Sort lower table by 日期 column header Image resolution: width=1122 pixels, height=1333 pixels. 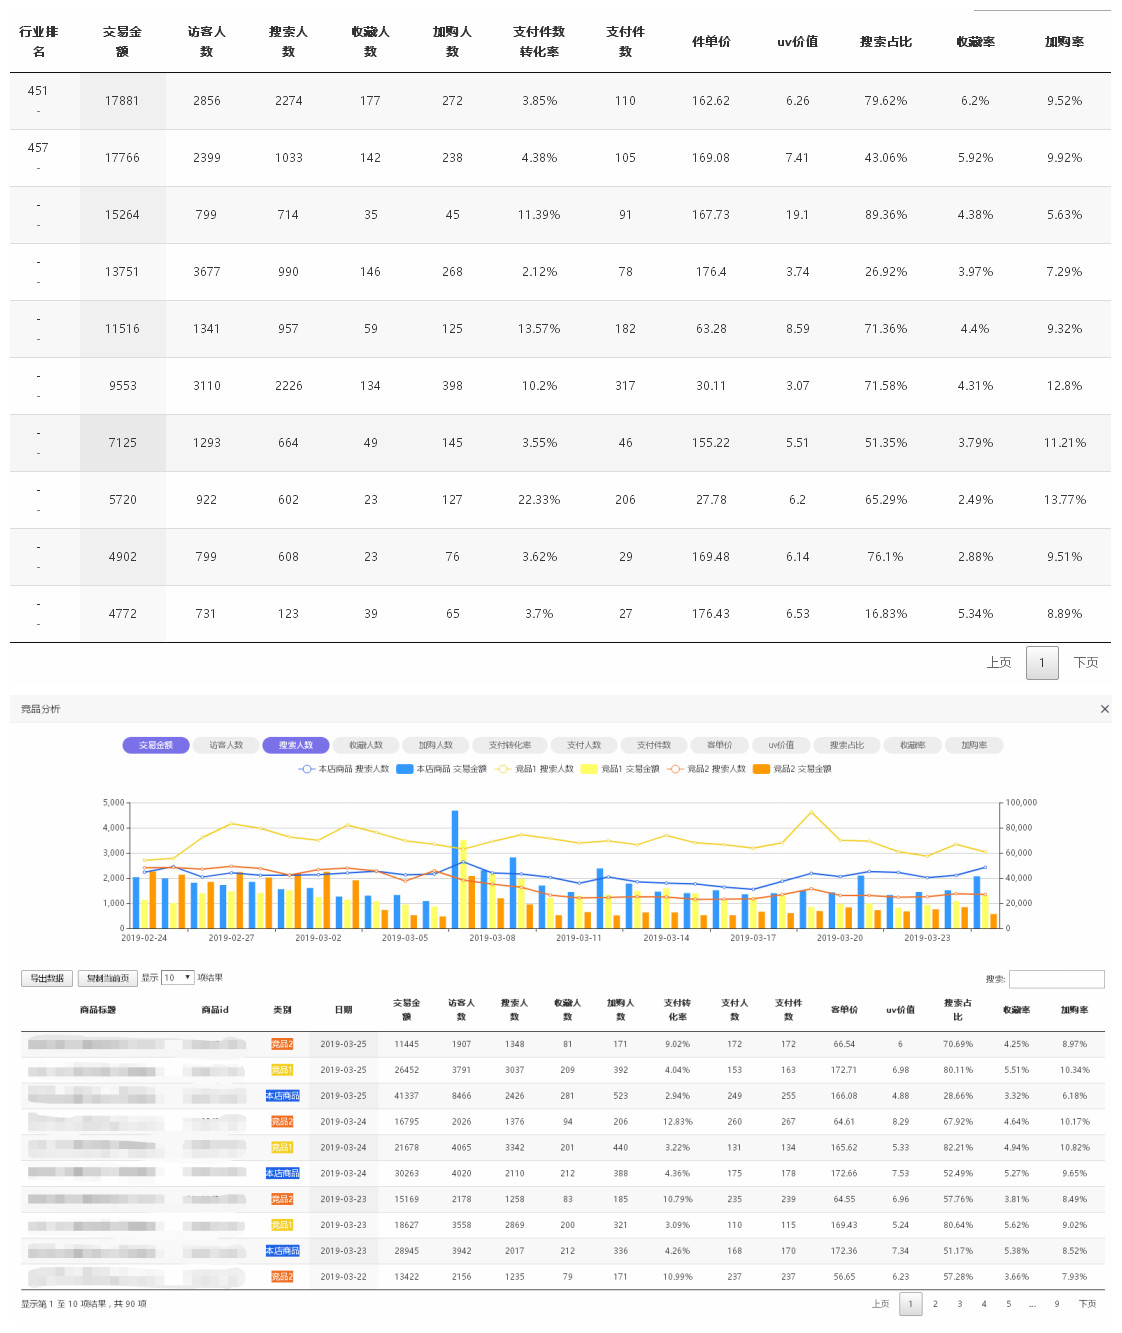[x=343, y=1010]
